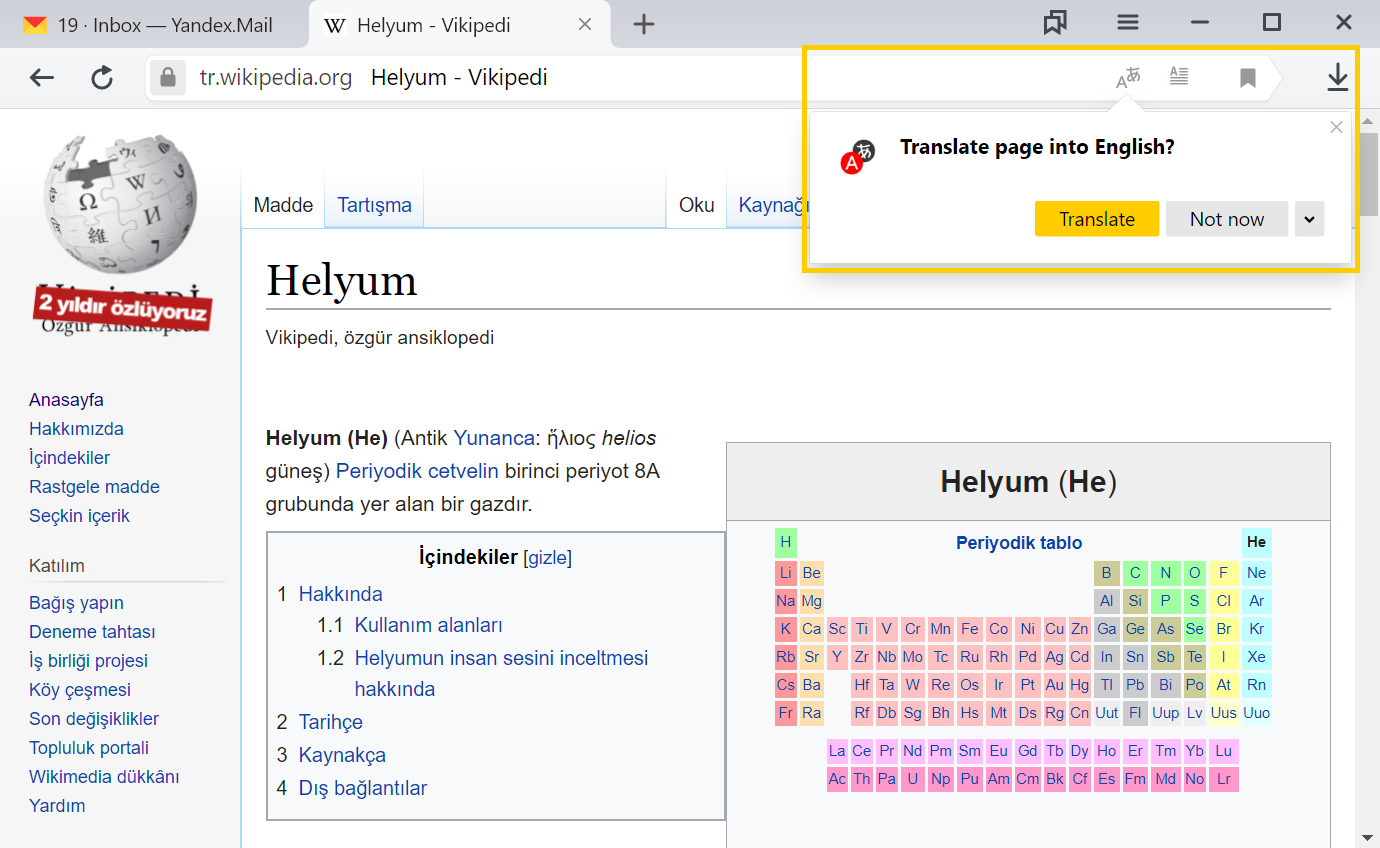Jump to Helyumun insan sesini inceltmesi hakkında
Viewport: 1380px width, 848px height.
pos(502,673)
